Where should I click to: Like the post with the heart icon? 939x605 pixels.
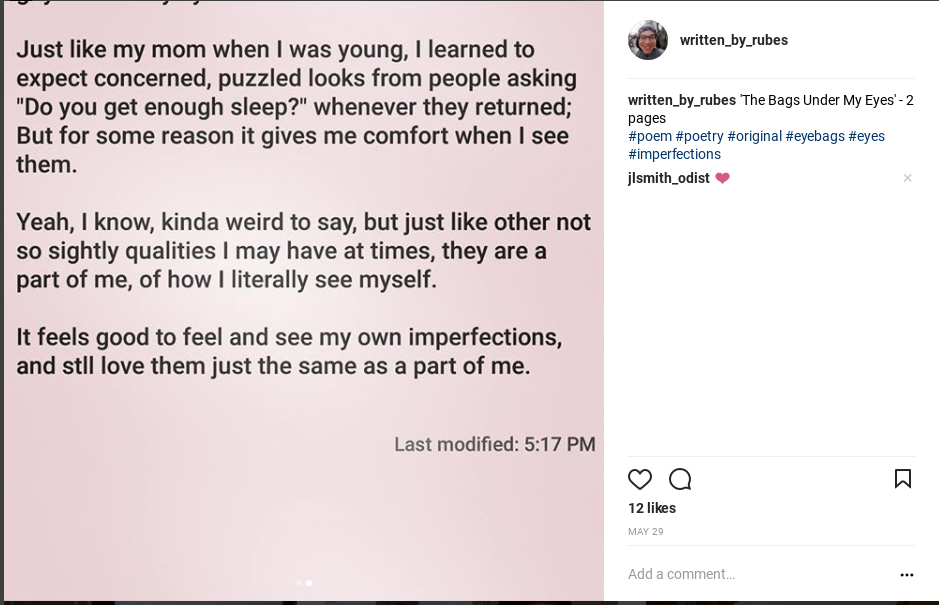(640, 479)
